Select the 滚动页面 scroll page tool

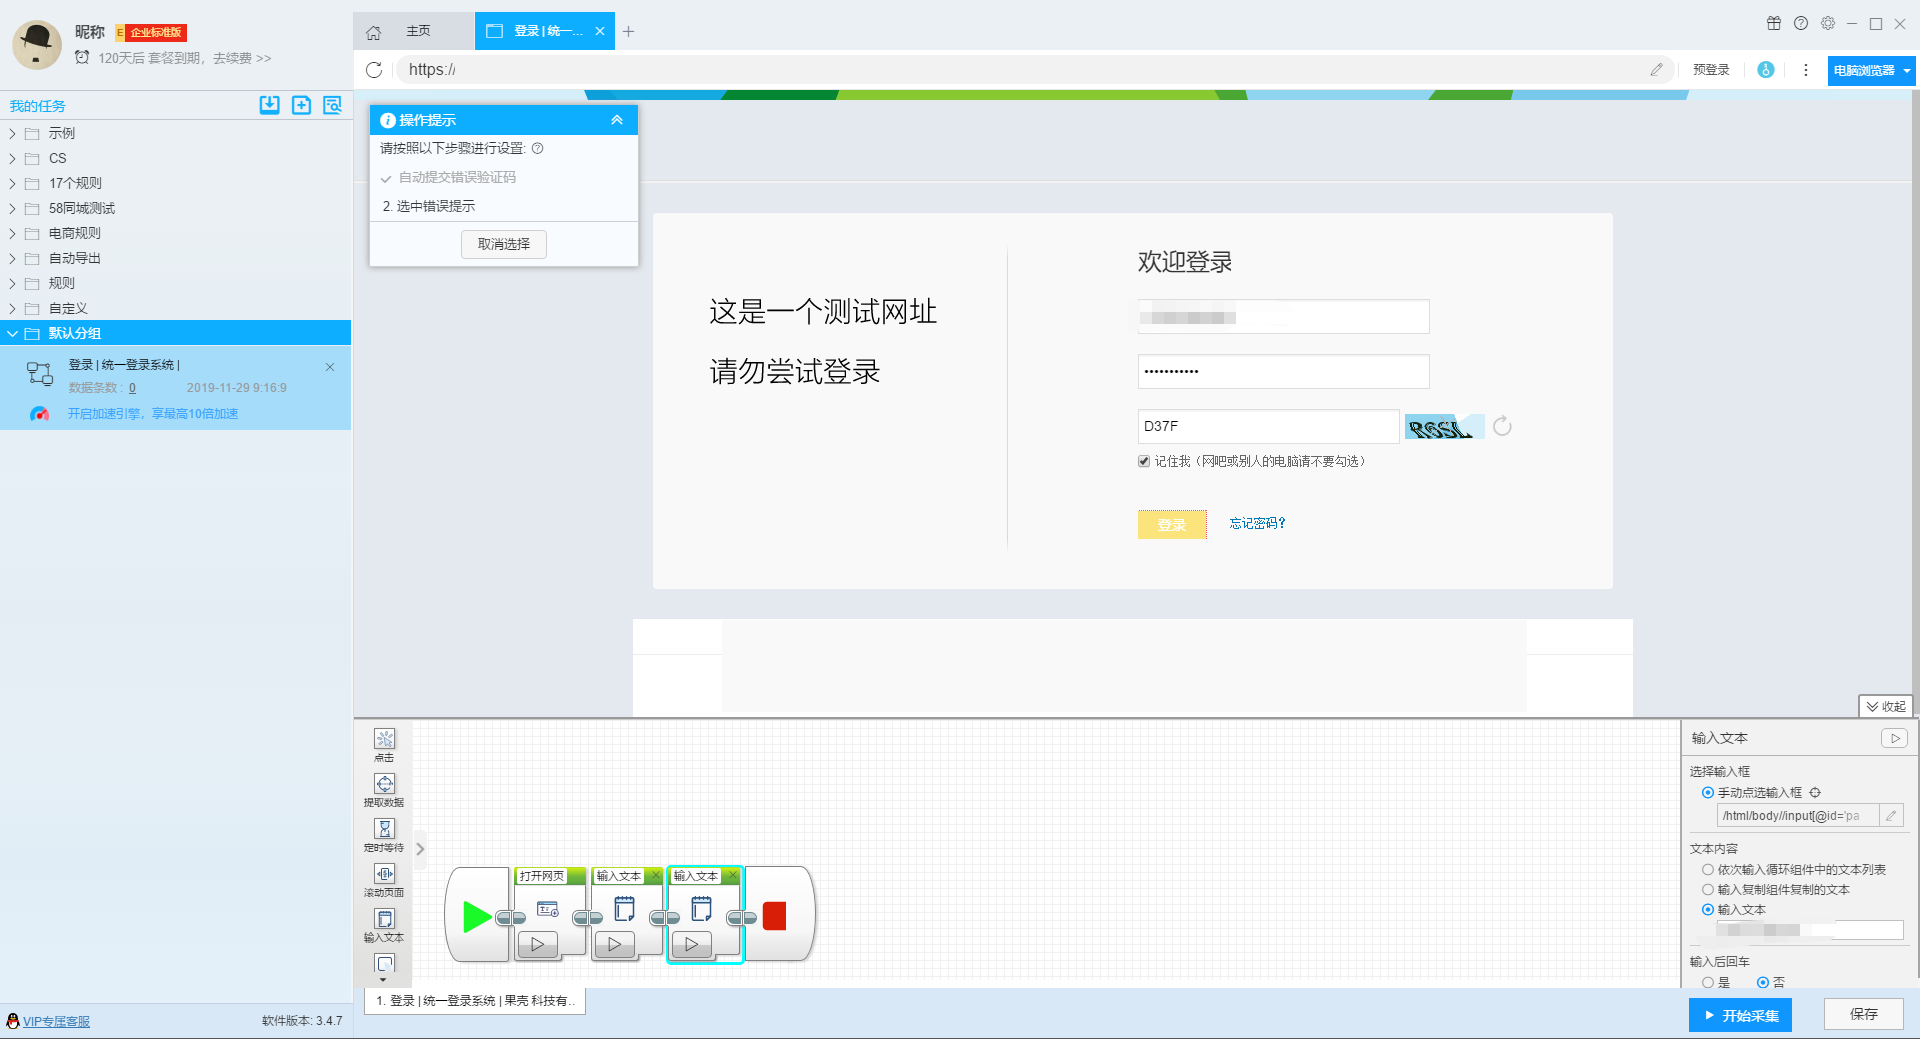(384, 874)
